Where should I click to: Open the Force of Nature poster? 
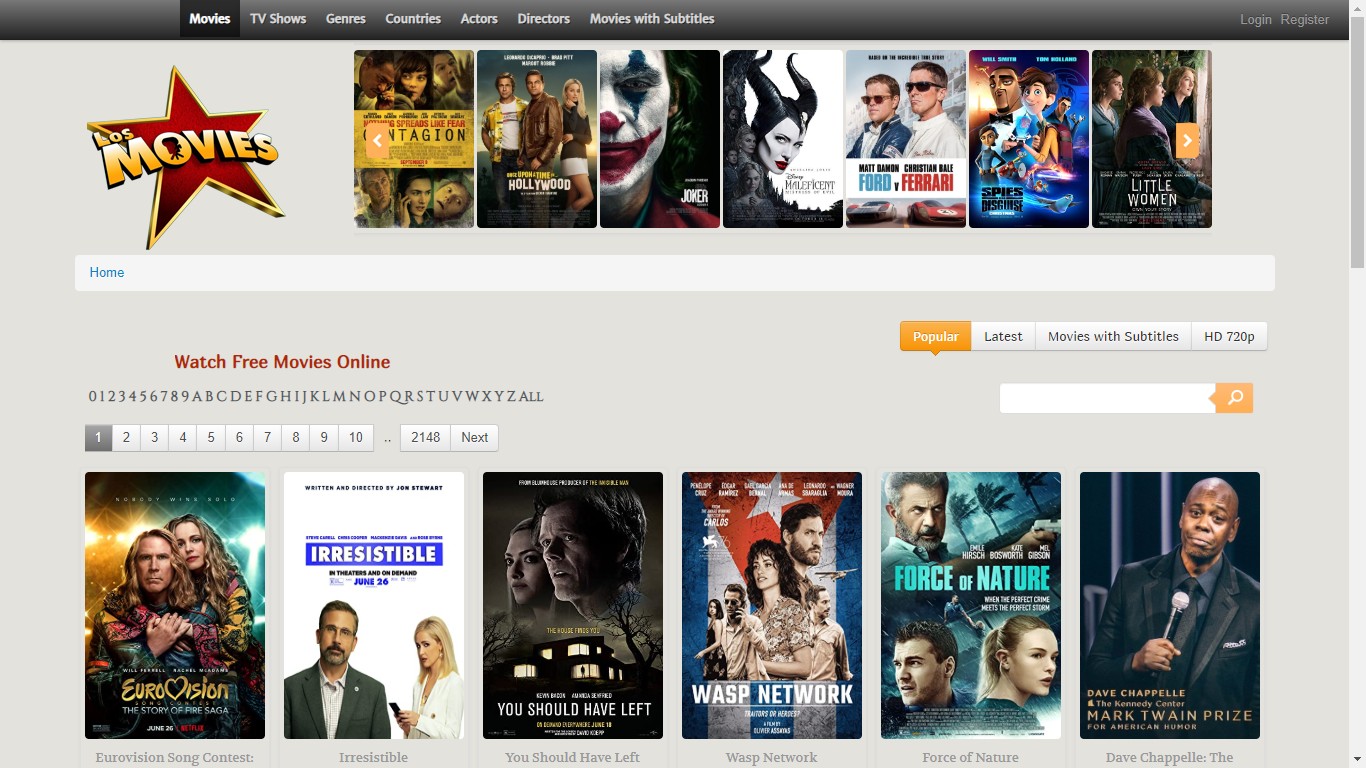coord(971,606)
